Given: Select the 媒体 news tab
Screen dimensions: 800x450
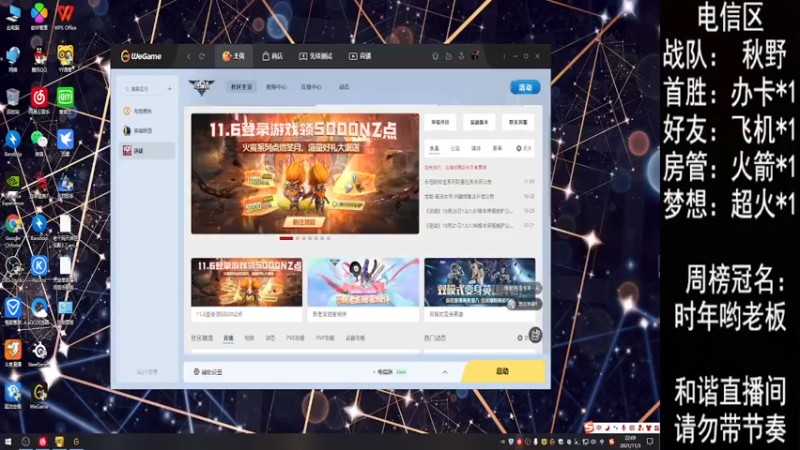Looking at the screenshot, I should [x=476, y=148].
